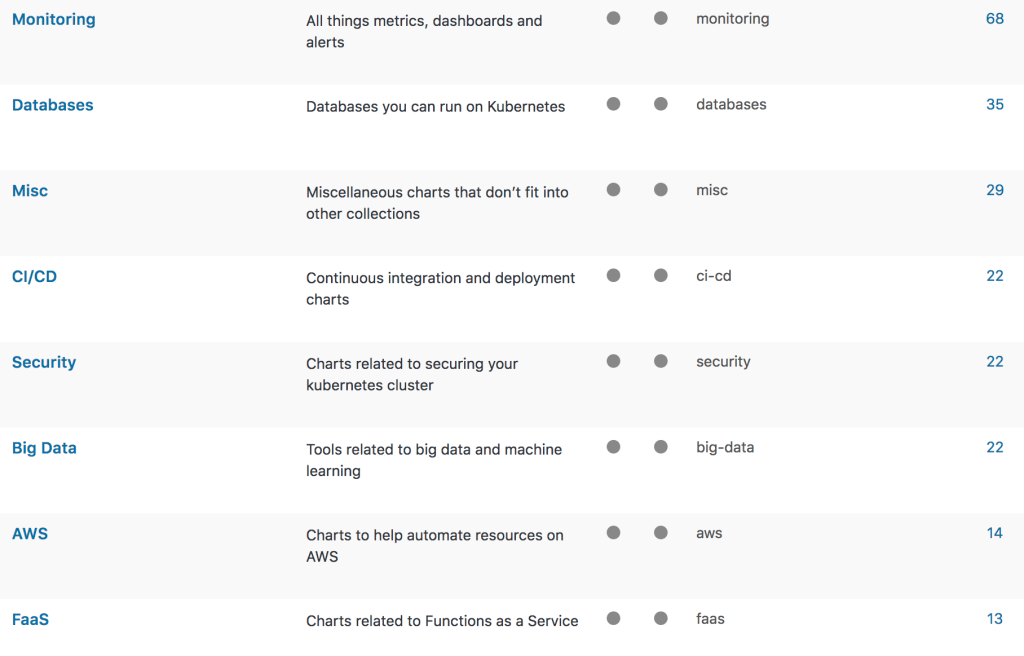The image size is (1024, 656).
Task: Click second gray dot in Big Data row
Action: tap(661, 447)
